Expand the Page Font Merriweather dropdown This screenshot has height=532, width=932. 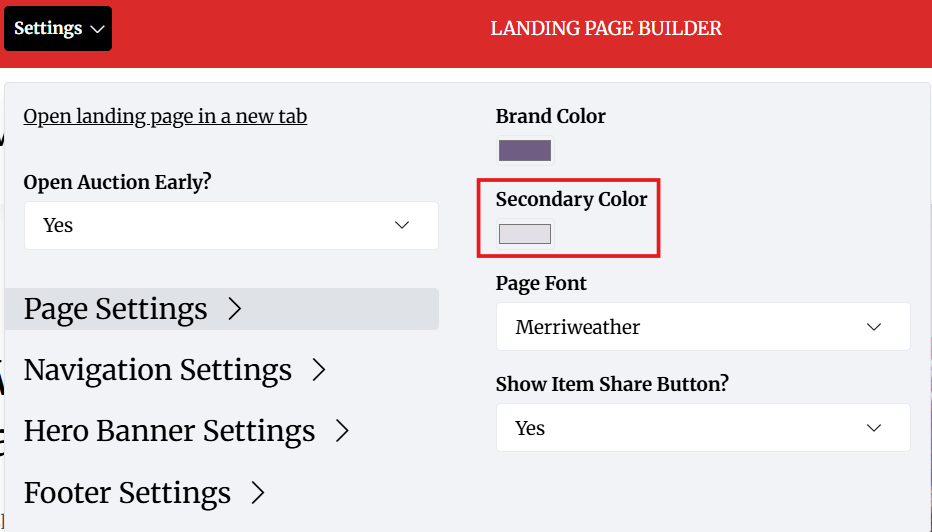pyautogui.click(x=703, y=327)
